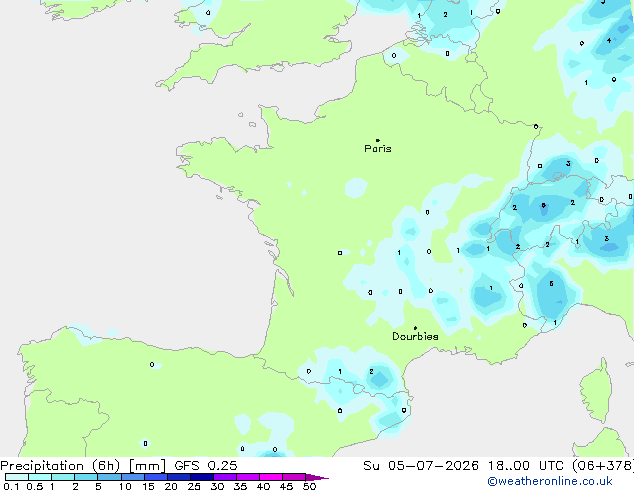Pick the 2–5 mm legend color swatch

pyautogui.click(x=86, y=477)
